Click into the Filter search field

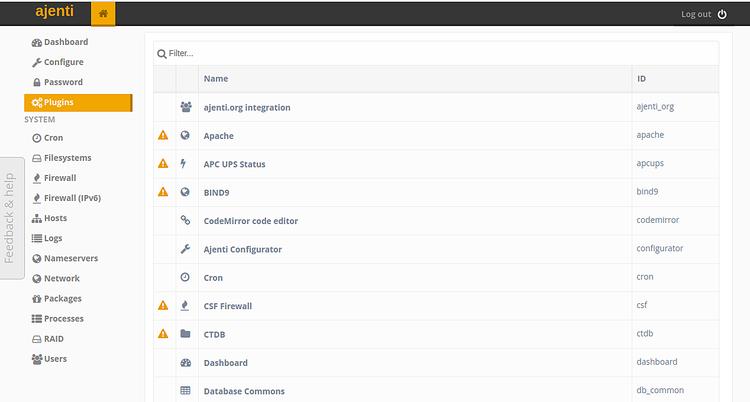pos(435,53)
